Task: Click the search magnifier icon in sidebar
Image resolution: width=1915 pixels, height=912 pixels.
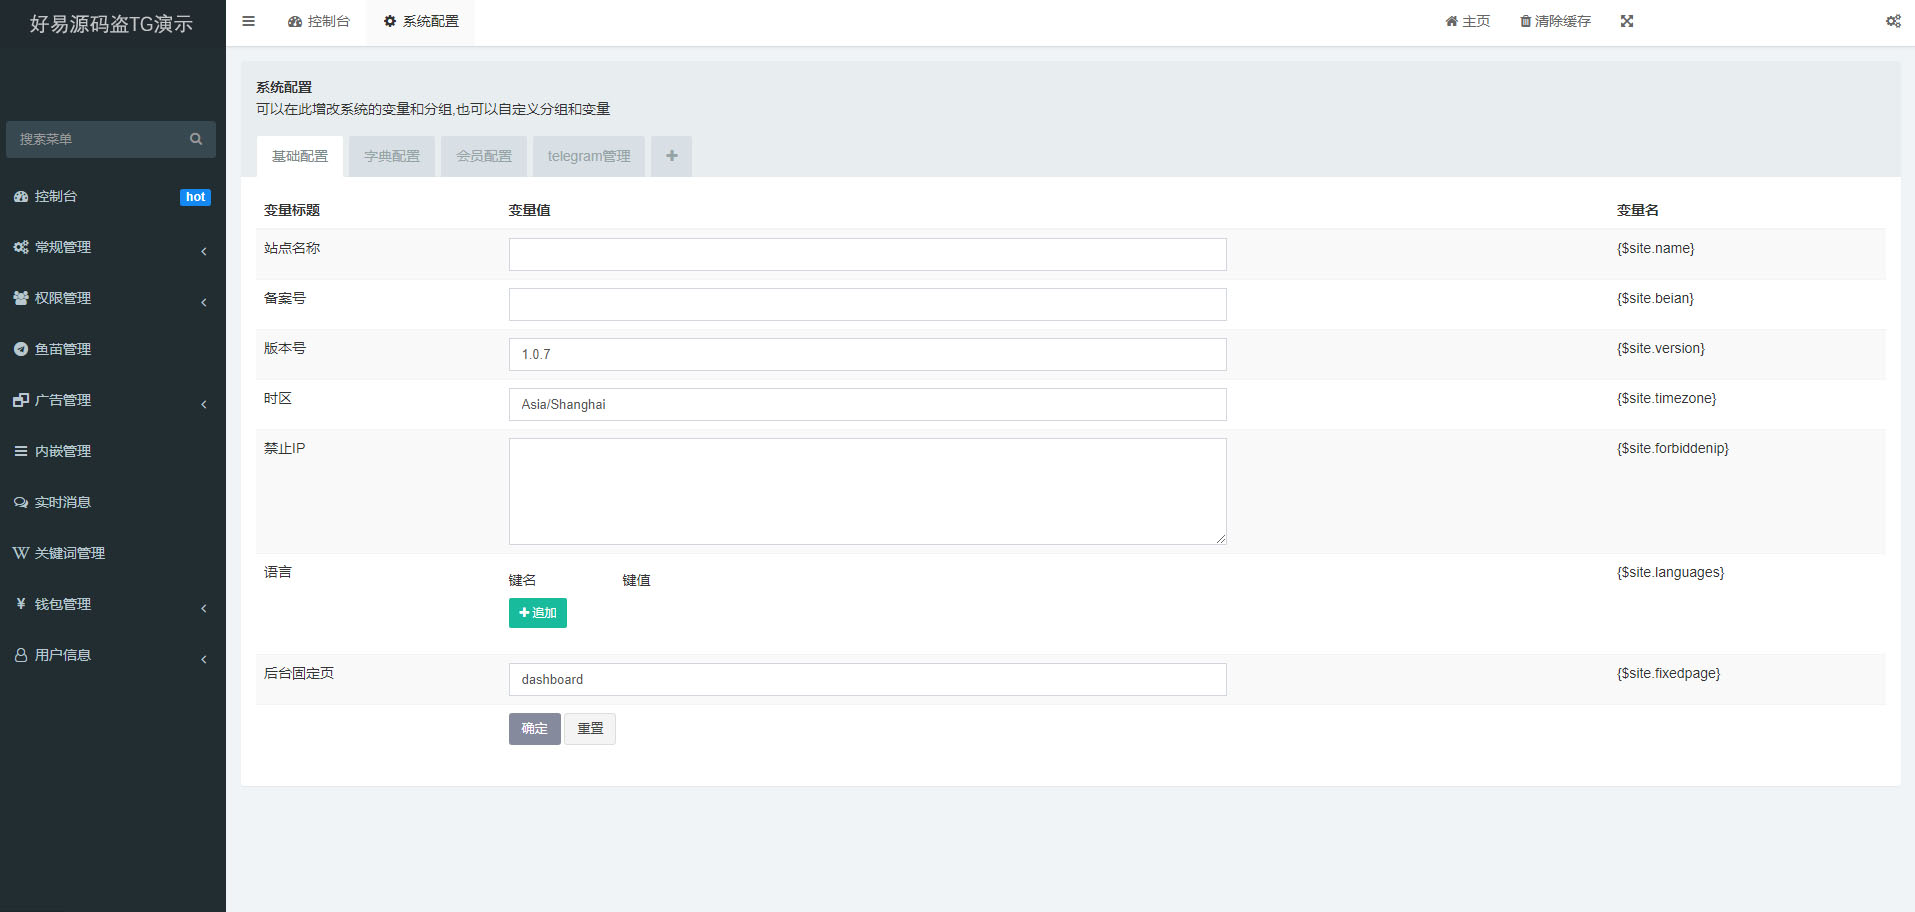Action: [x=196, y=139]
